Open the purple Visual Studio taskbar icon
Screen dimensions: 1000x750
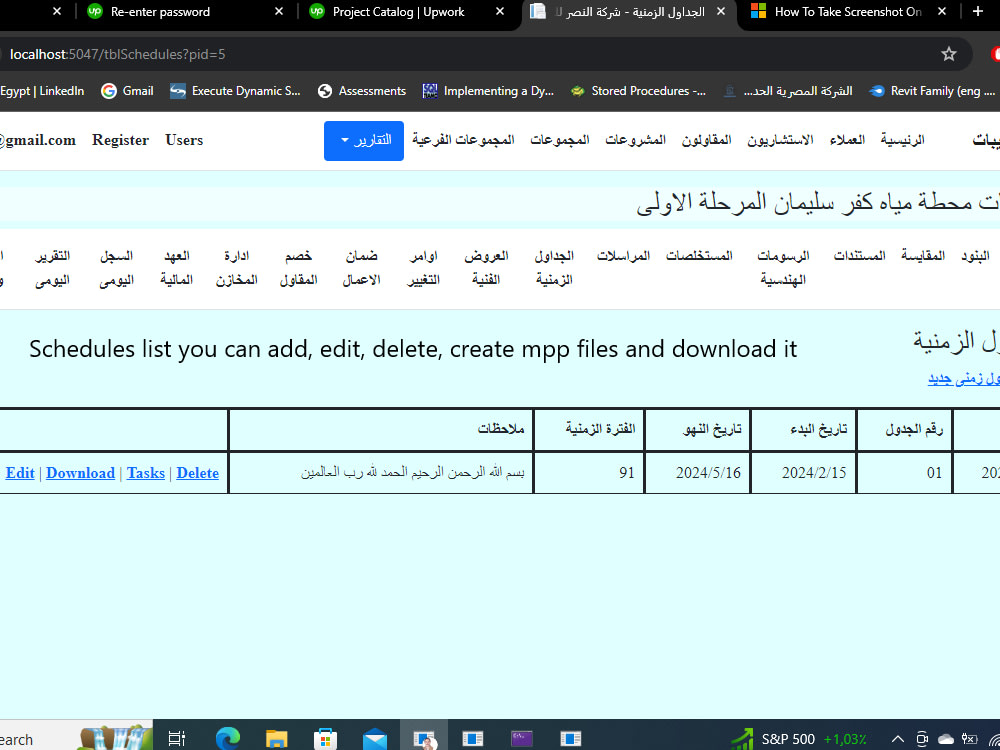coord(522,739)
